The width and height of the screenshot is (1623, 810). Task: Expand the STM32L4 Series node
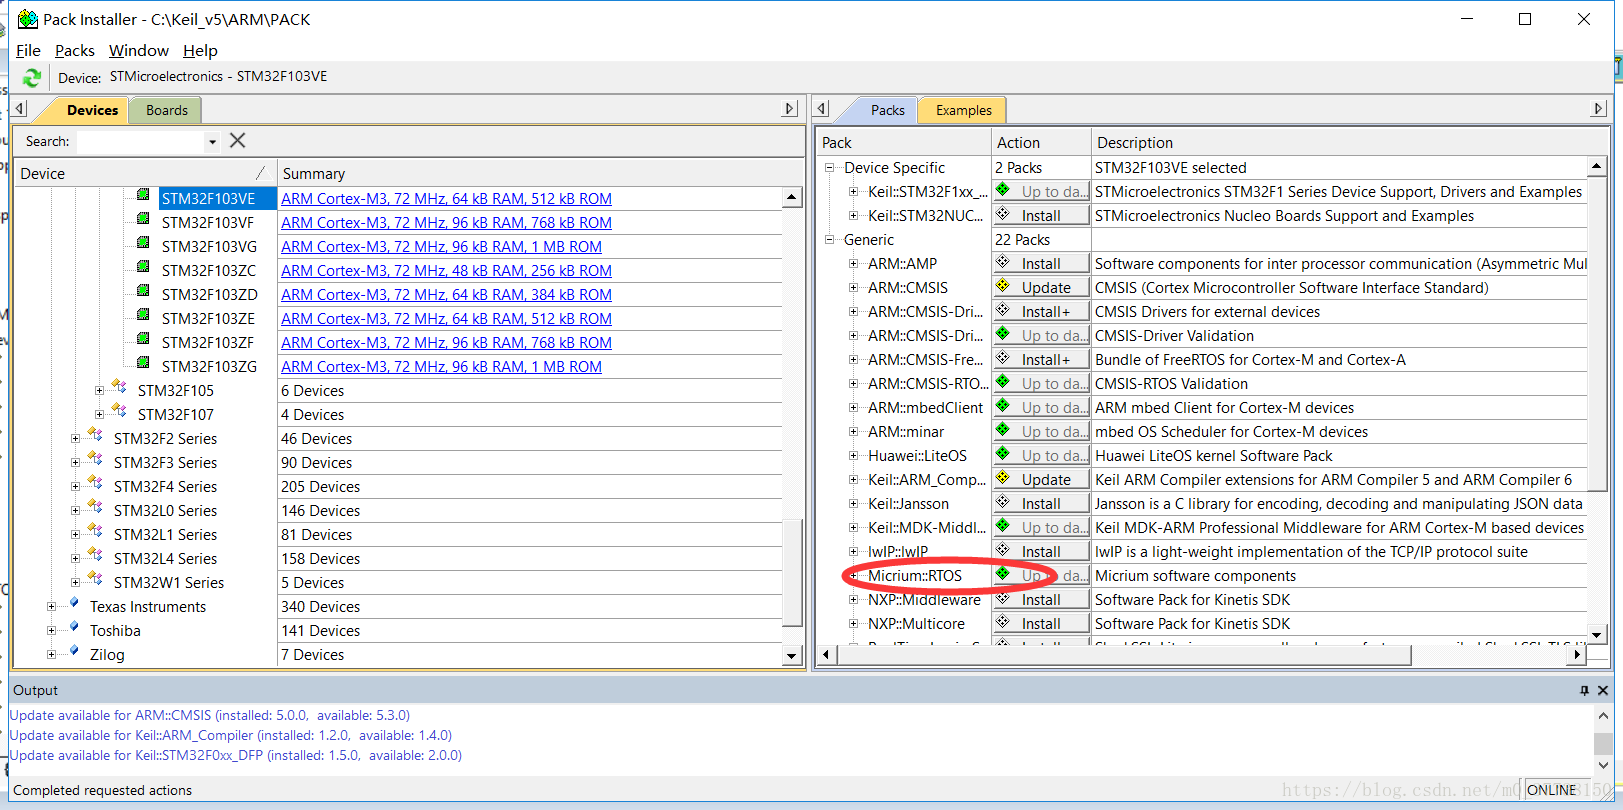[75, 558]
